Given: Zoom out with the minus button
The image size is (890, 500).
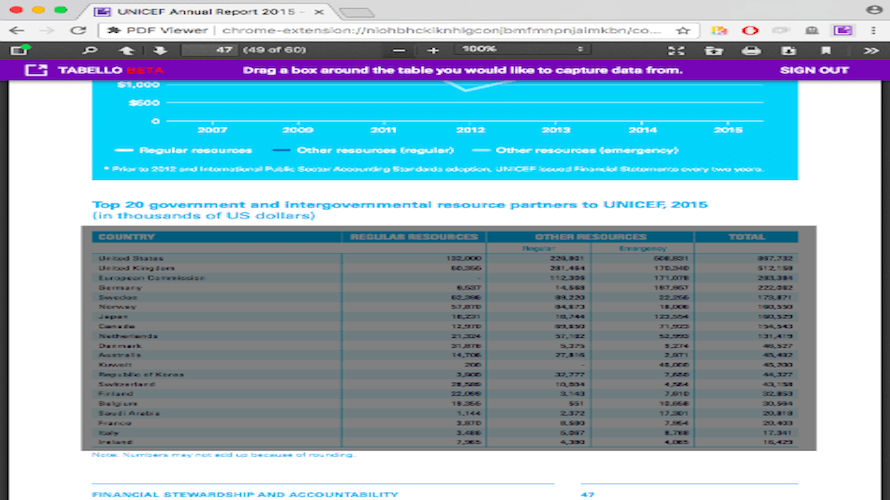Looking at the screenshot, I should pos(399,51).
